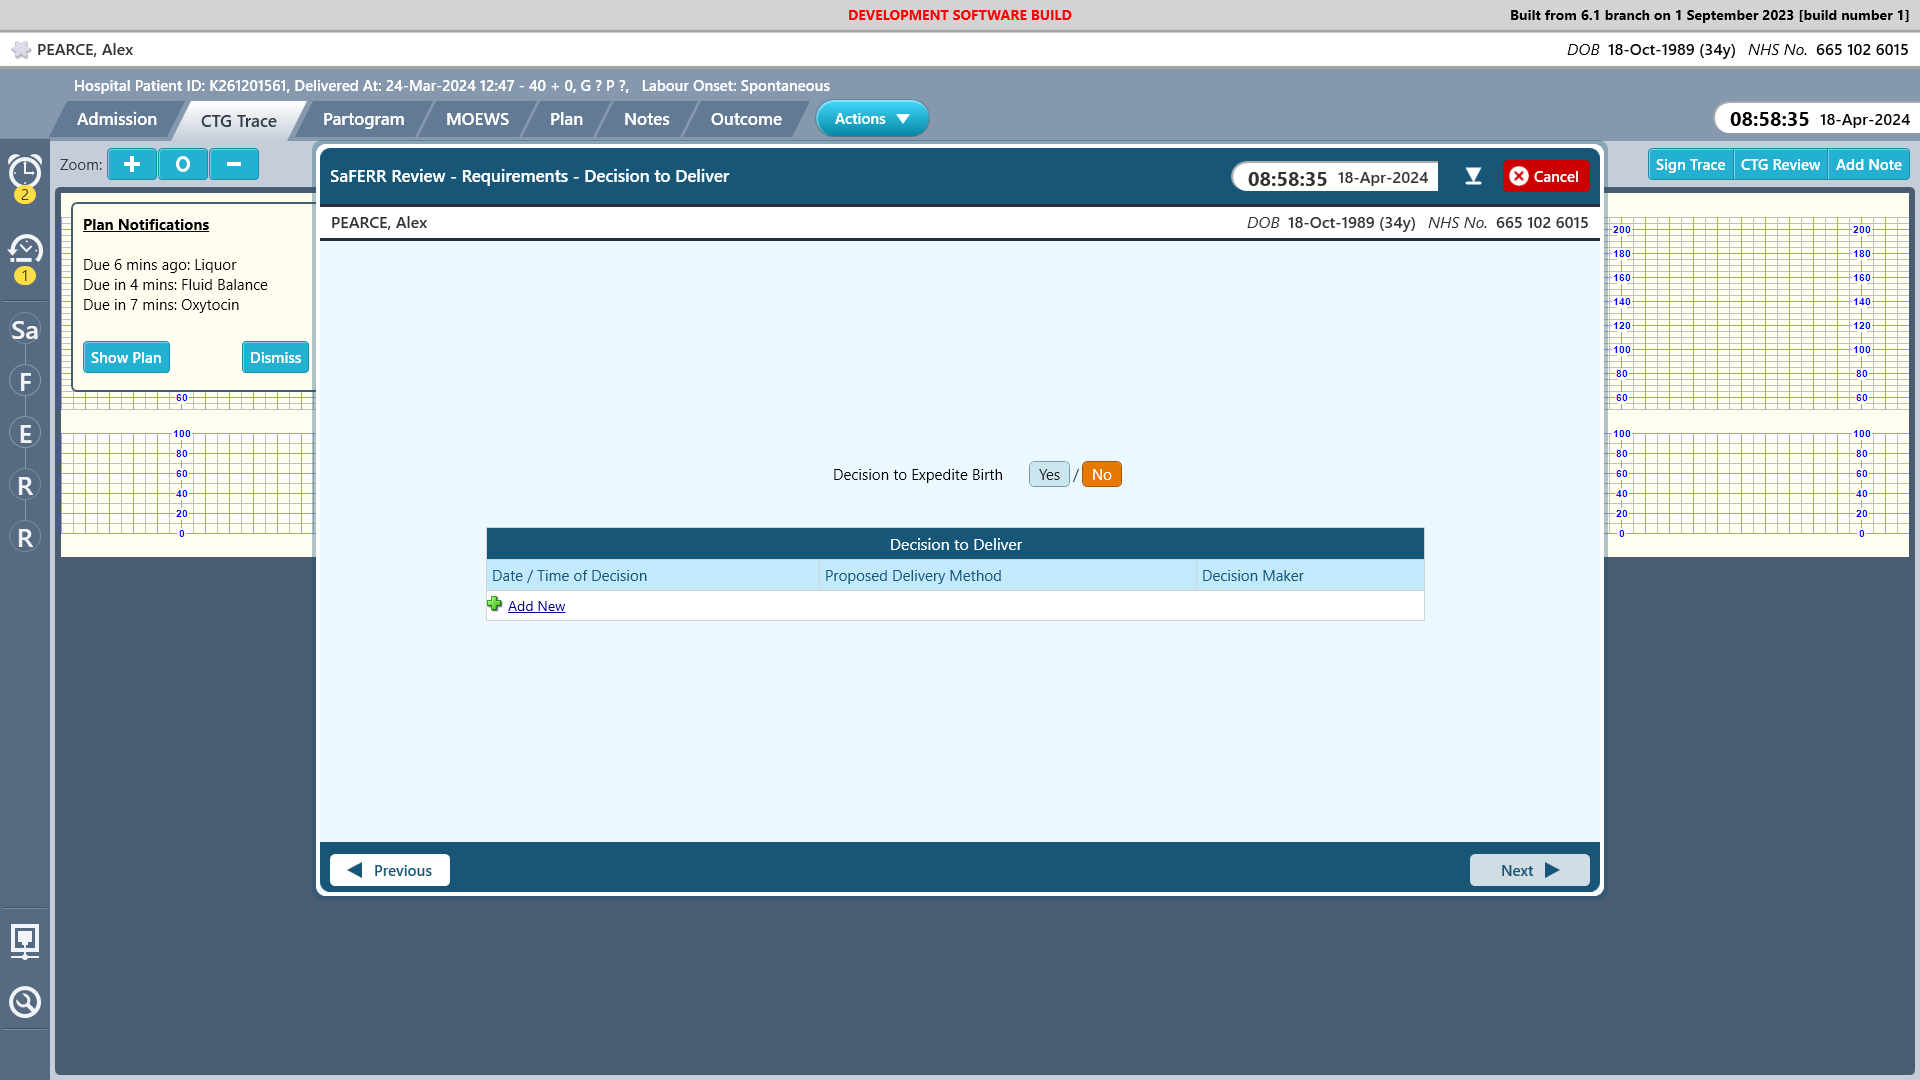The height and width of the screenshot is (1080, 1920).
Task: Click the Proposed Delivery Method column header
Action: (1007, 575)
